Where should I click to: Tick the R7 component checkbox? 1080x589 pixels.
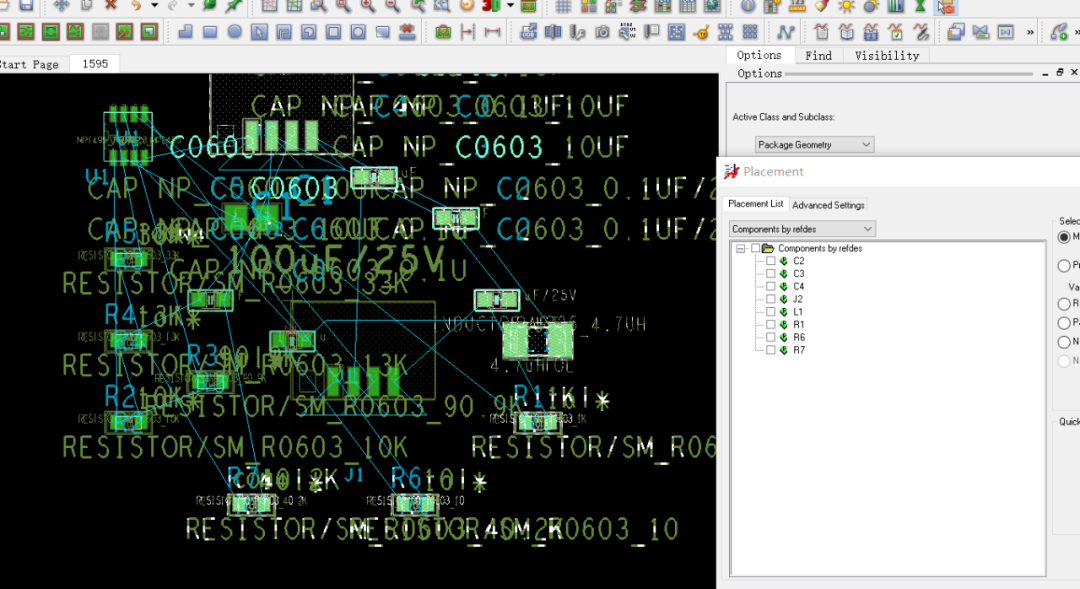tap(771, 350)
